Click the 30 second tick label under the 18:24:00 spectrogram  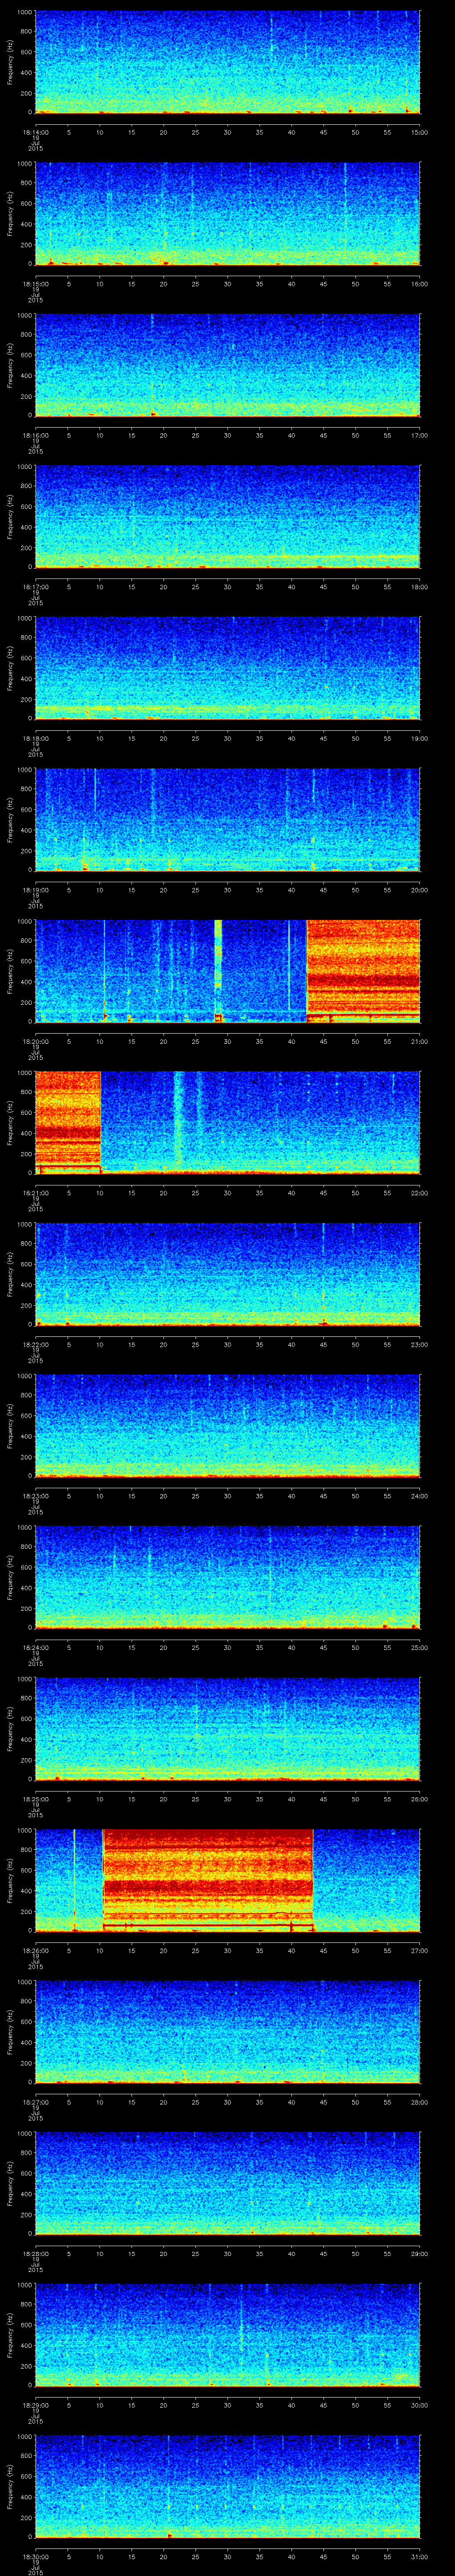click(x=227, y=1648)
